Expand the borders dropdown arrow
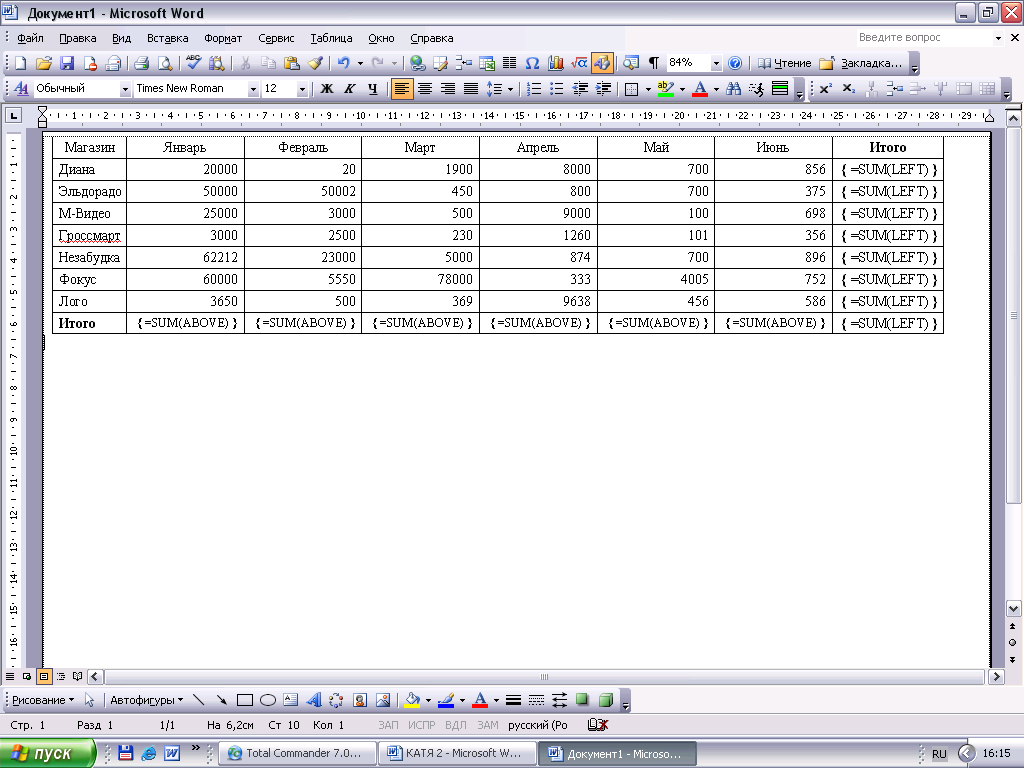The image size is (1024, 768). pos(648,89)
